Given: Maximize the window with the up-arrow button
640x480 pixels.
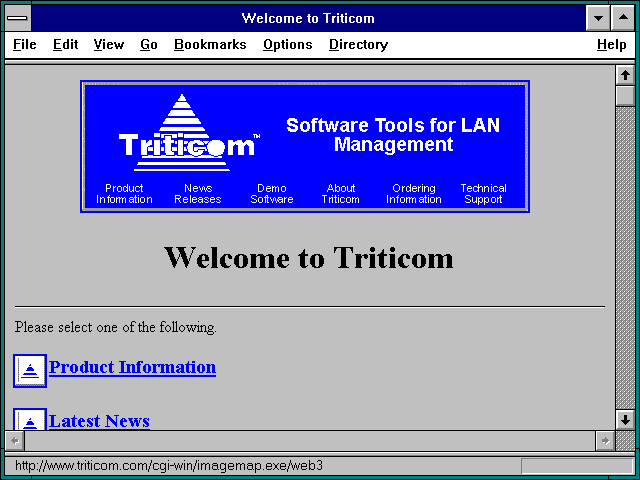Looking at the screenshot, I should pyautogui.click(x=623, y=18).
